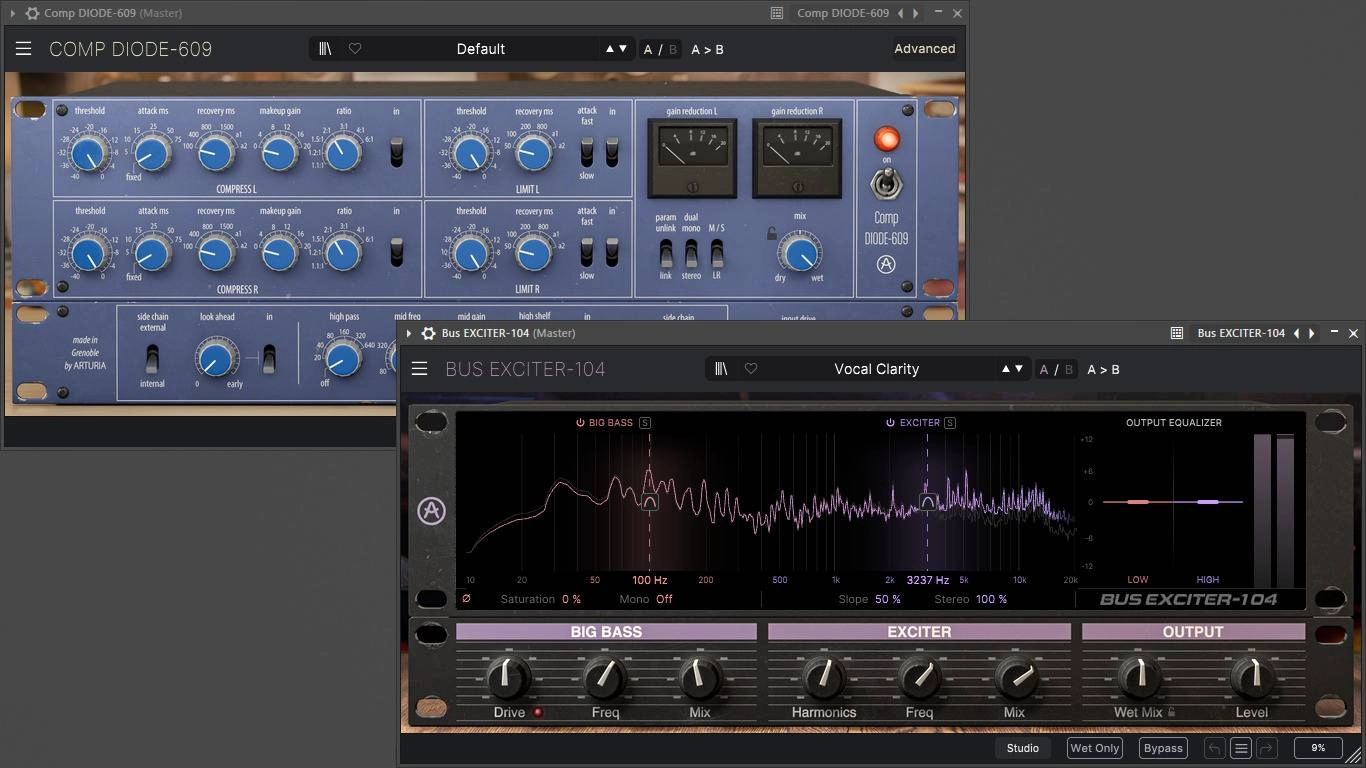Open Default preset name dropdown
The width and height of the screenshot is (1366, 768).
(481, 49)
